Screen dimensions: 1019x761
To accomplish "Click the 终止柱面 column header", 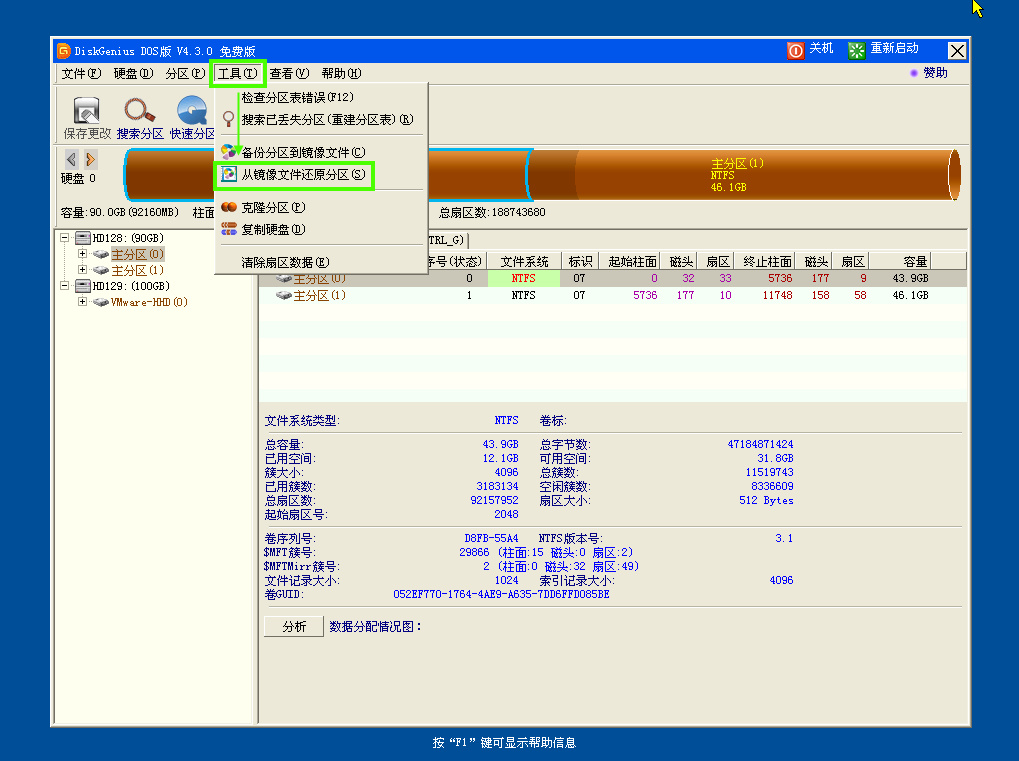I will pos(767,261).
